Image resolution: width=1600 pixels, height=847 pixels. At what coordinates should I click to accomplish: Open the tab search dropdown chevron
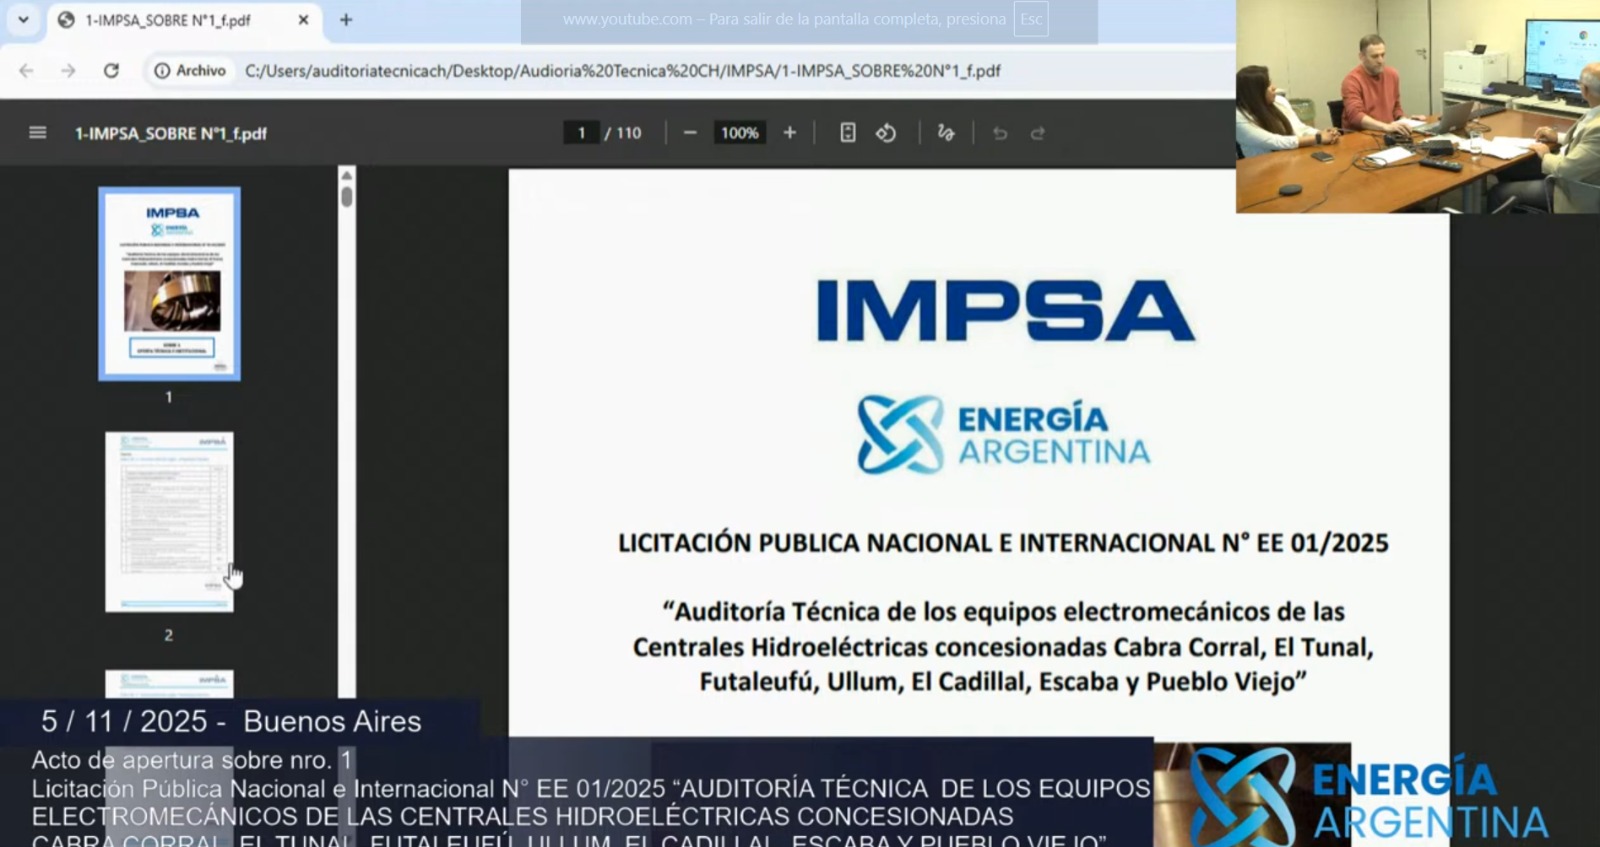coord(23,20)
